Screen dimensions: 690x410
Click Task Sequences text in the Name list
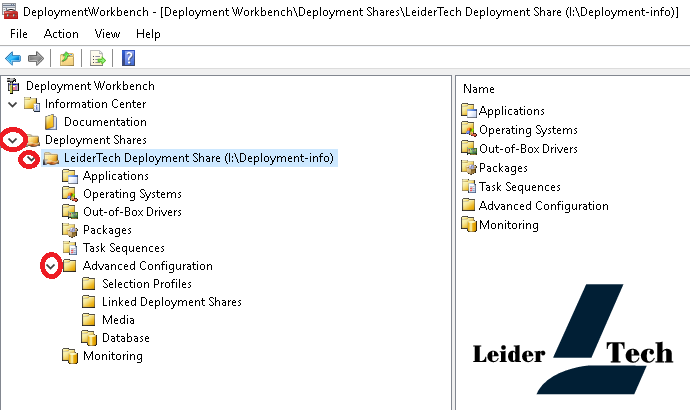520,187
